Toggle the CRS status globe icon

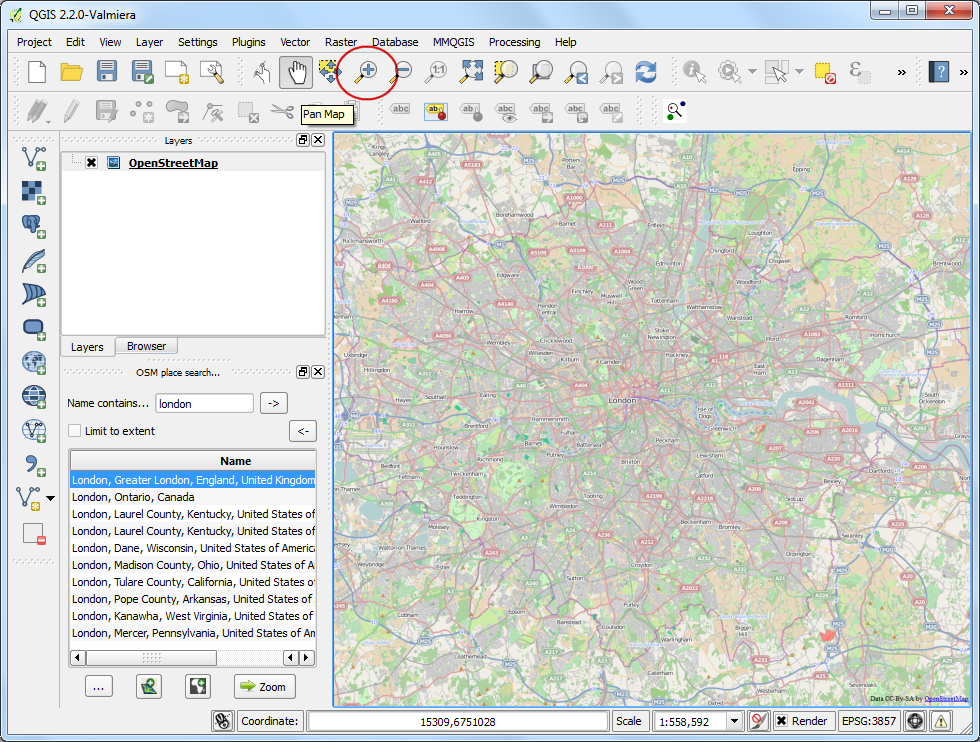[x=915, y=721]
